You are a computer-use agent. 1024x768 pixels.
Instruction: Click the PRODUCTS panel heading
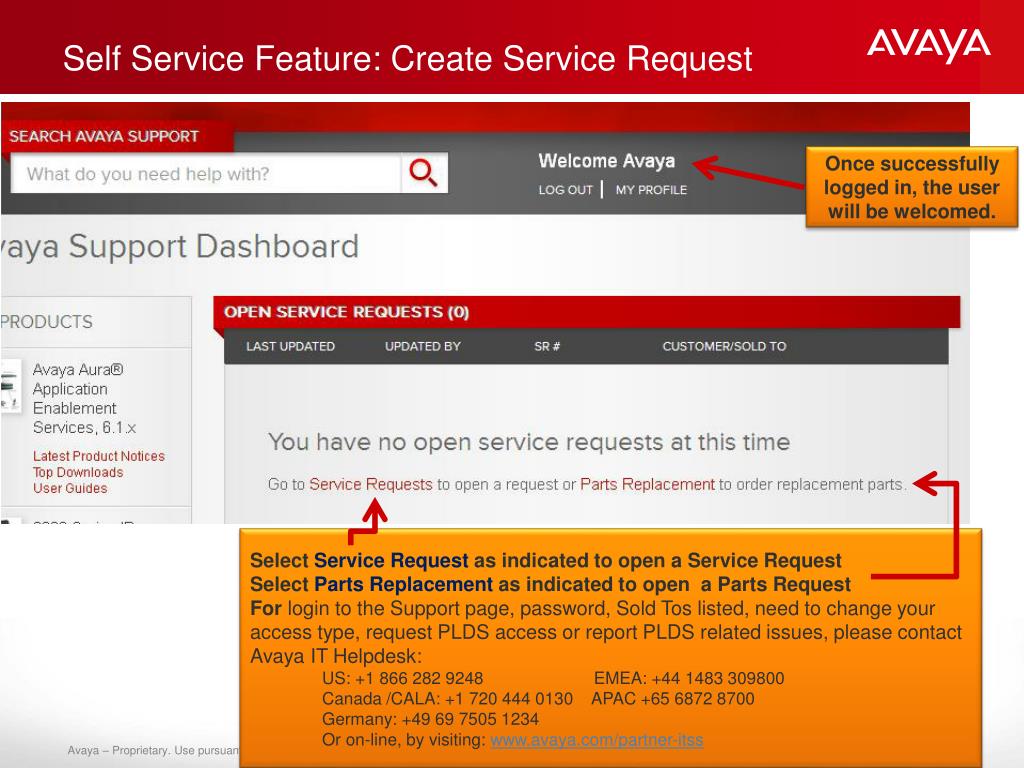46,322
